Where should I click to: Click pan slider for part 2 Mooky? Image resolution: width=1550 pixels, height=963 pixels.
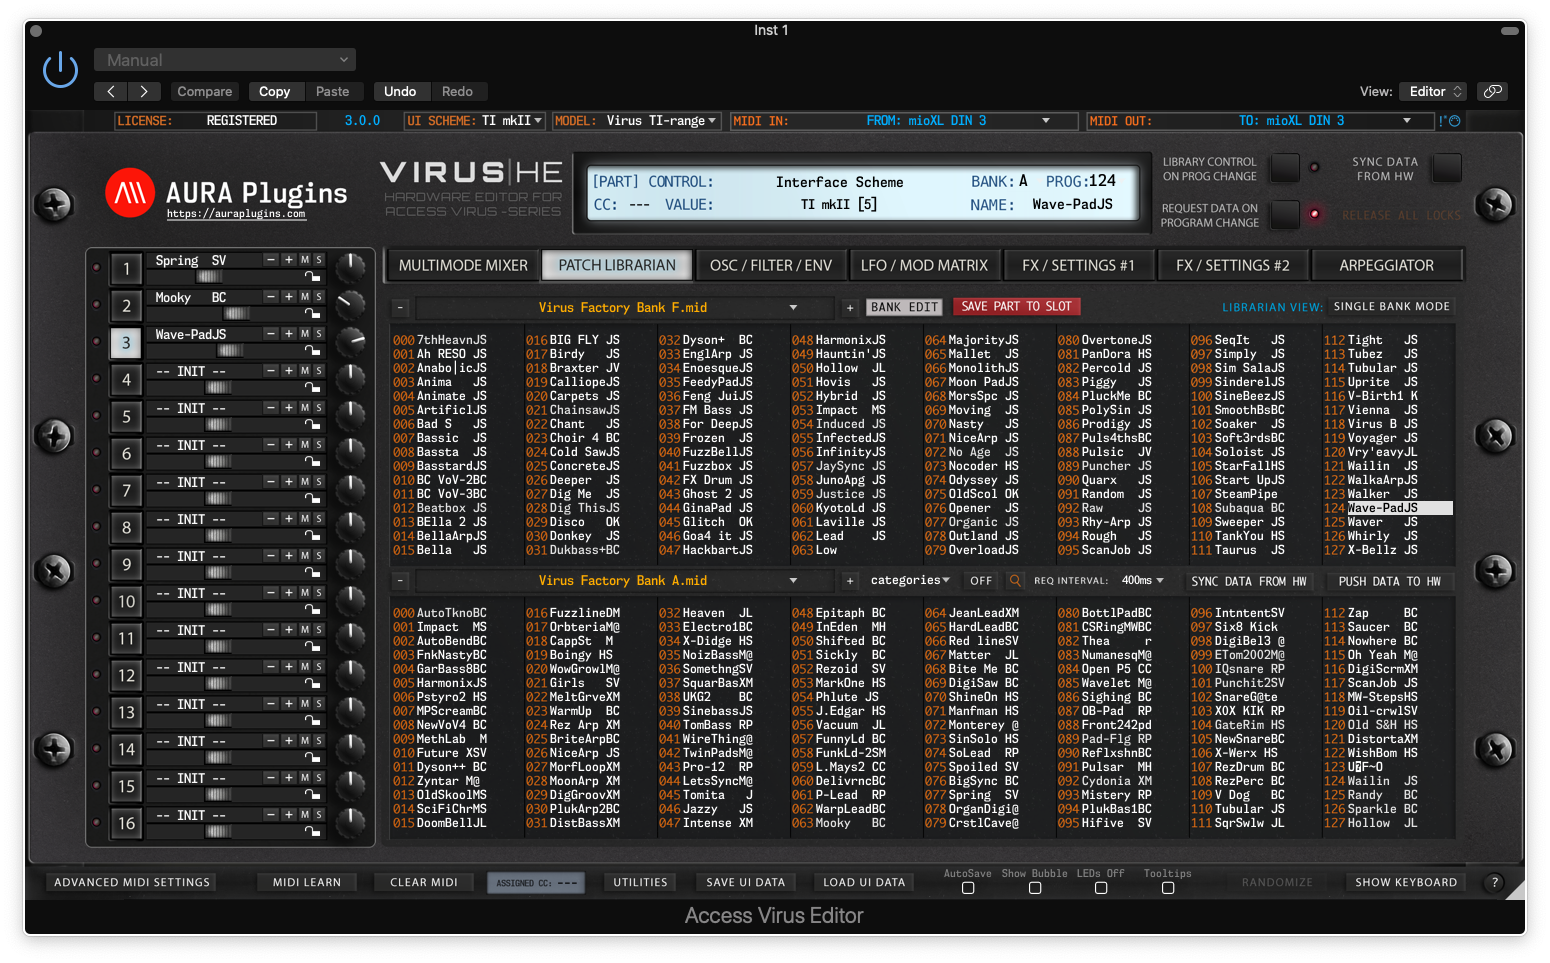coord(237,314)
